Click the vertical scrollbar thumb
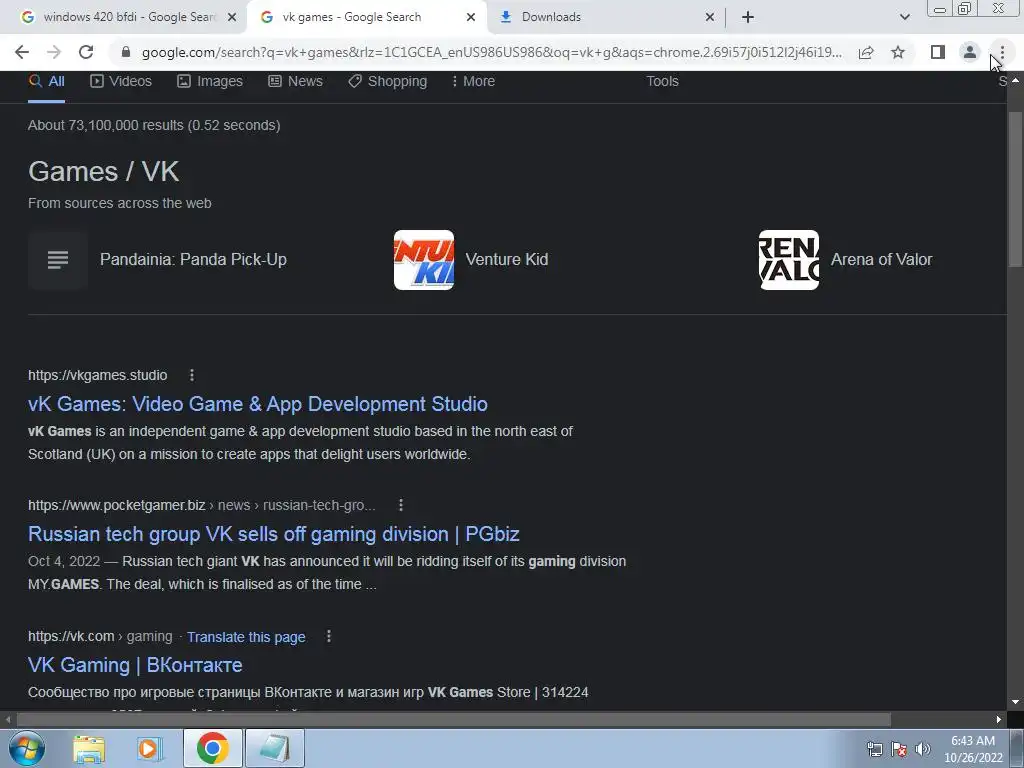The image size is (1024, 768). pyautogui.click(x=1015, y=189)
